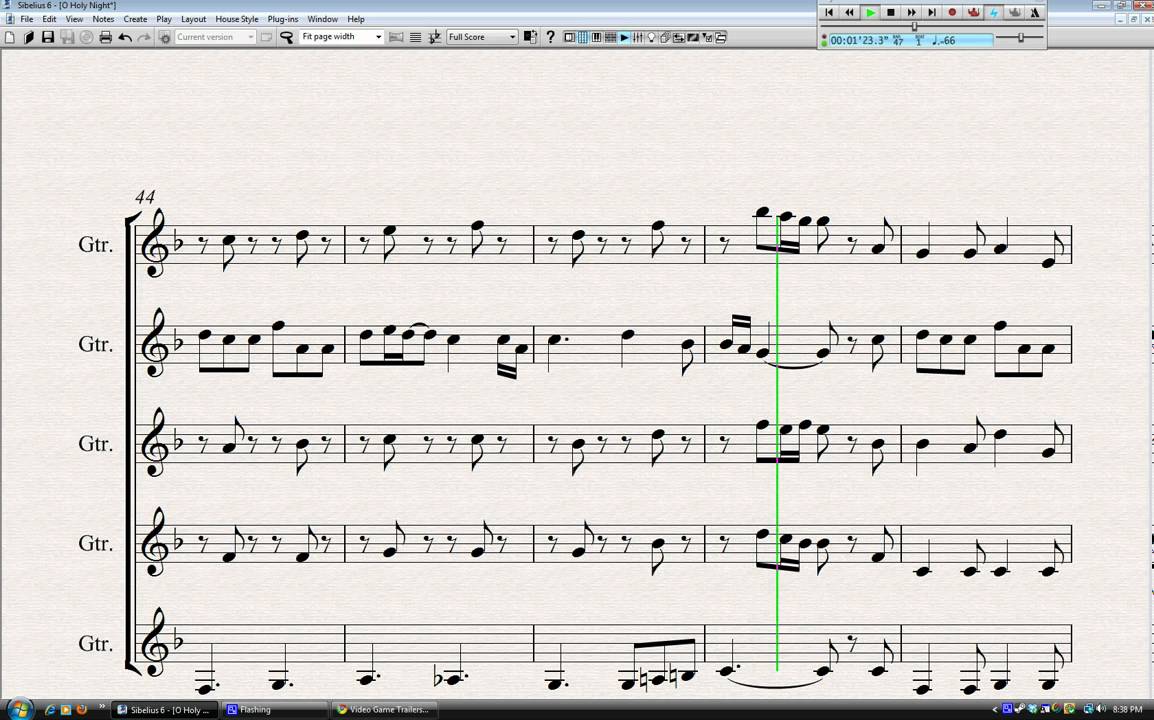Open the Windows Start menu

pyautogui.click(x=19, y=709)
